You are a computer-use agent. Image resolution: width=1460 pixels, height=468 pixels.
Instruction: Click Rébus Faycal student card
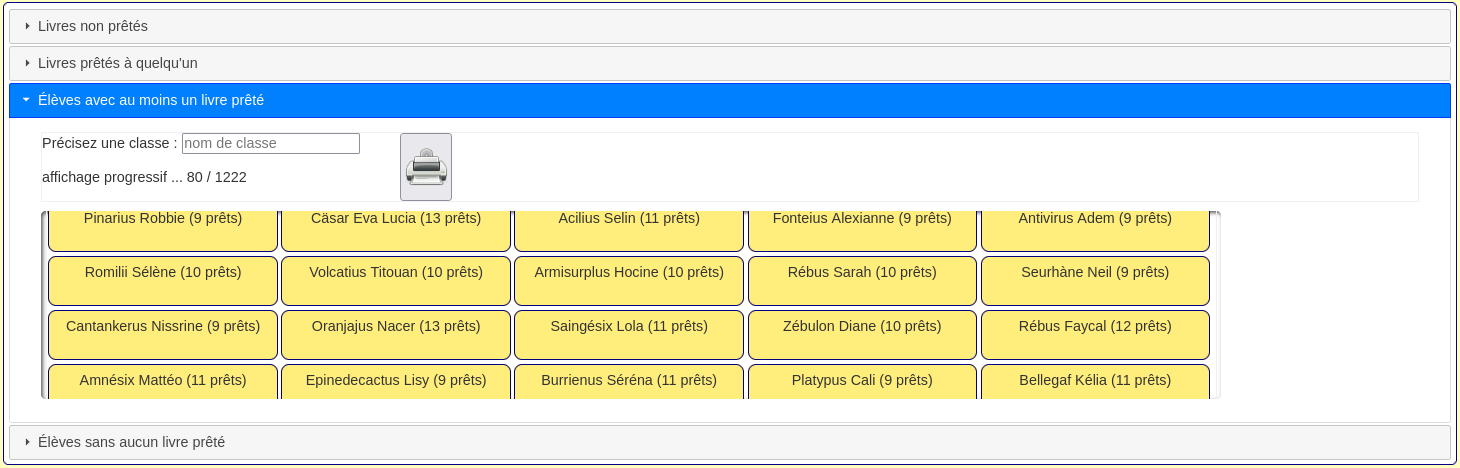coord(1095,335)
